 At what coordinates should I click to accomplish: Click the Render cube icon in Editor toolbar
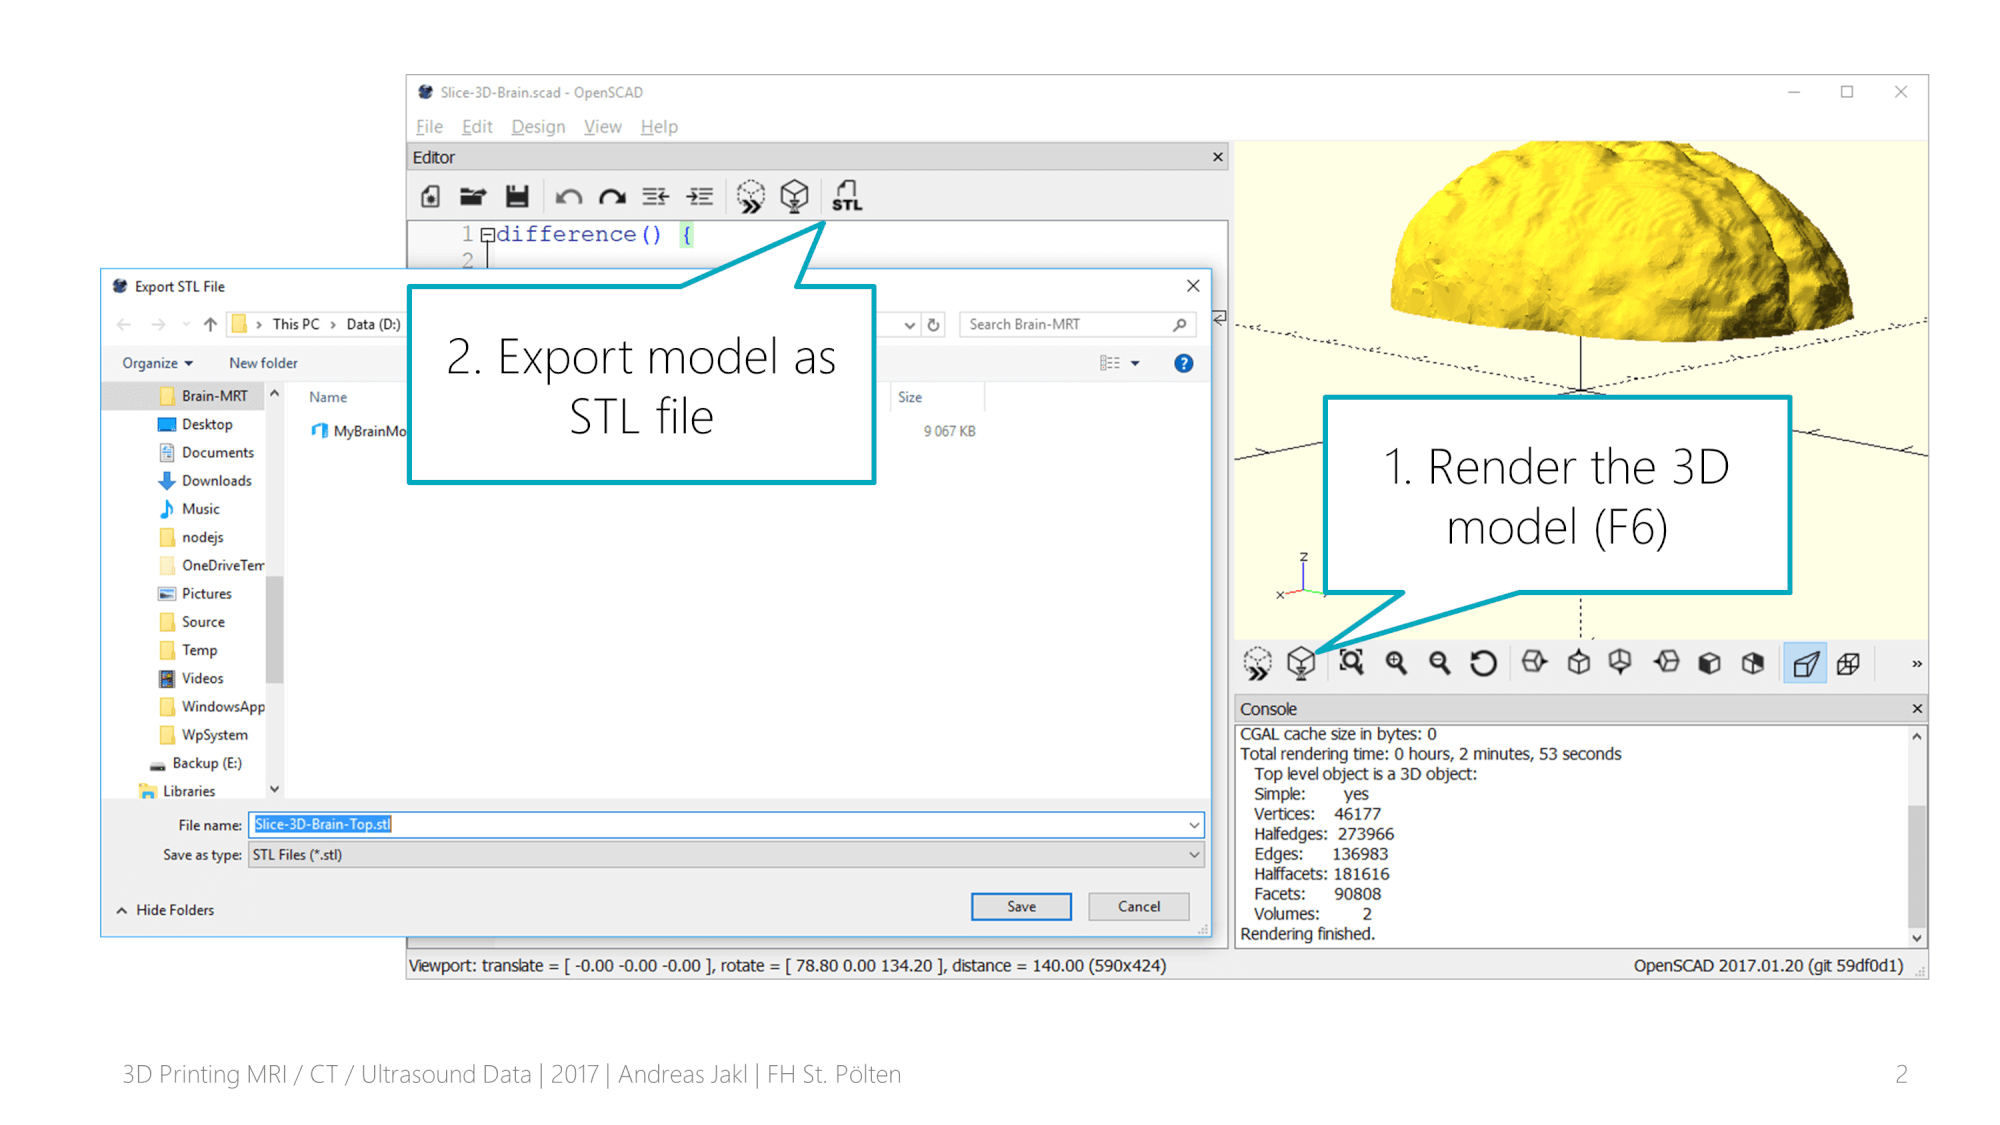click(795, 196)
